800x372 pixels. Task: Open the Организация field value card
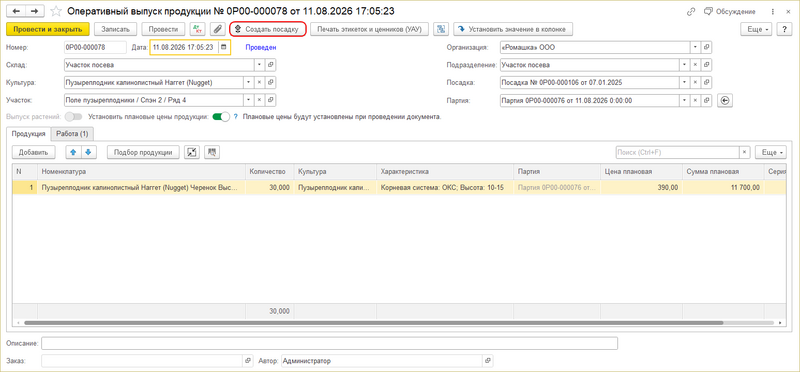(x=707, y=47)
